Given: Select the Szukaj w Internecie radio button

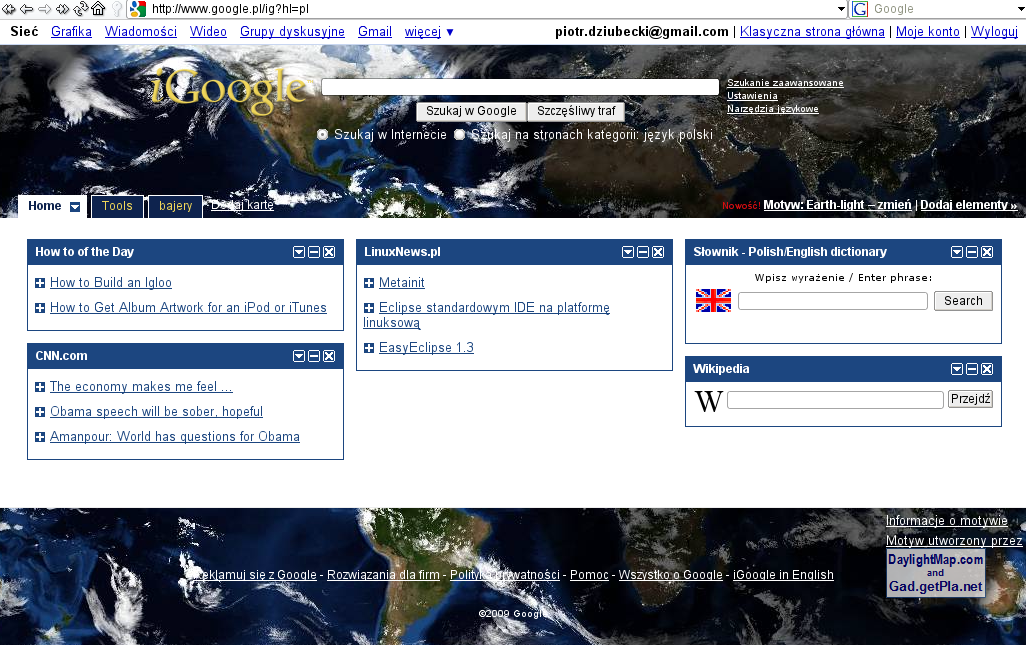Looking at the screenshot, I should [x=323, y=135].
